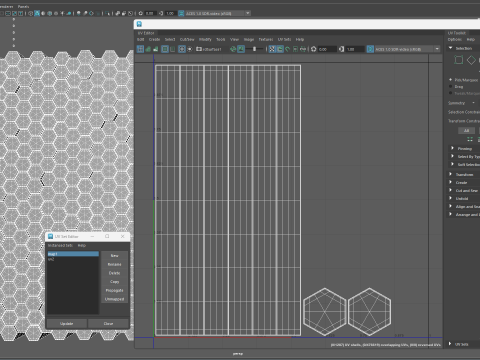Toggle viewport wireframe shading icon
This screenshot has width=480, height=360.
[30, 13]
